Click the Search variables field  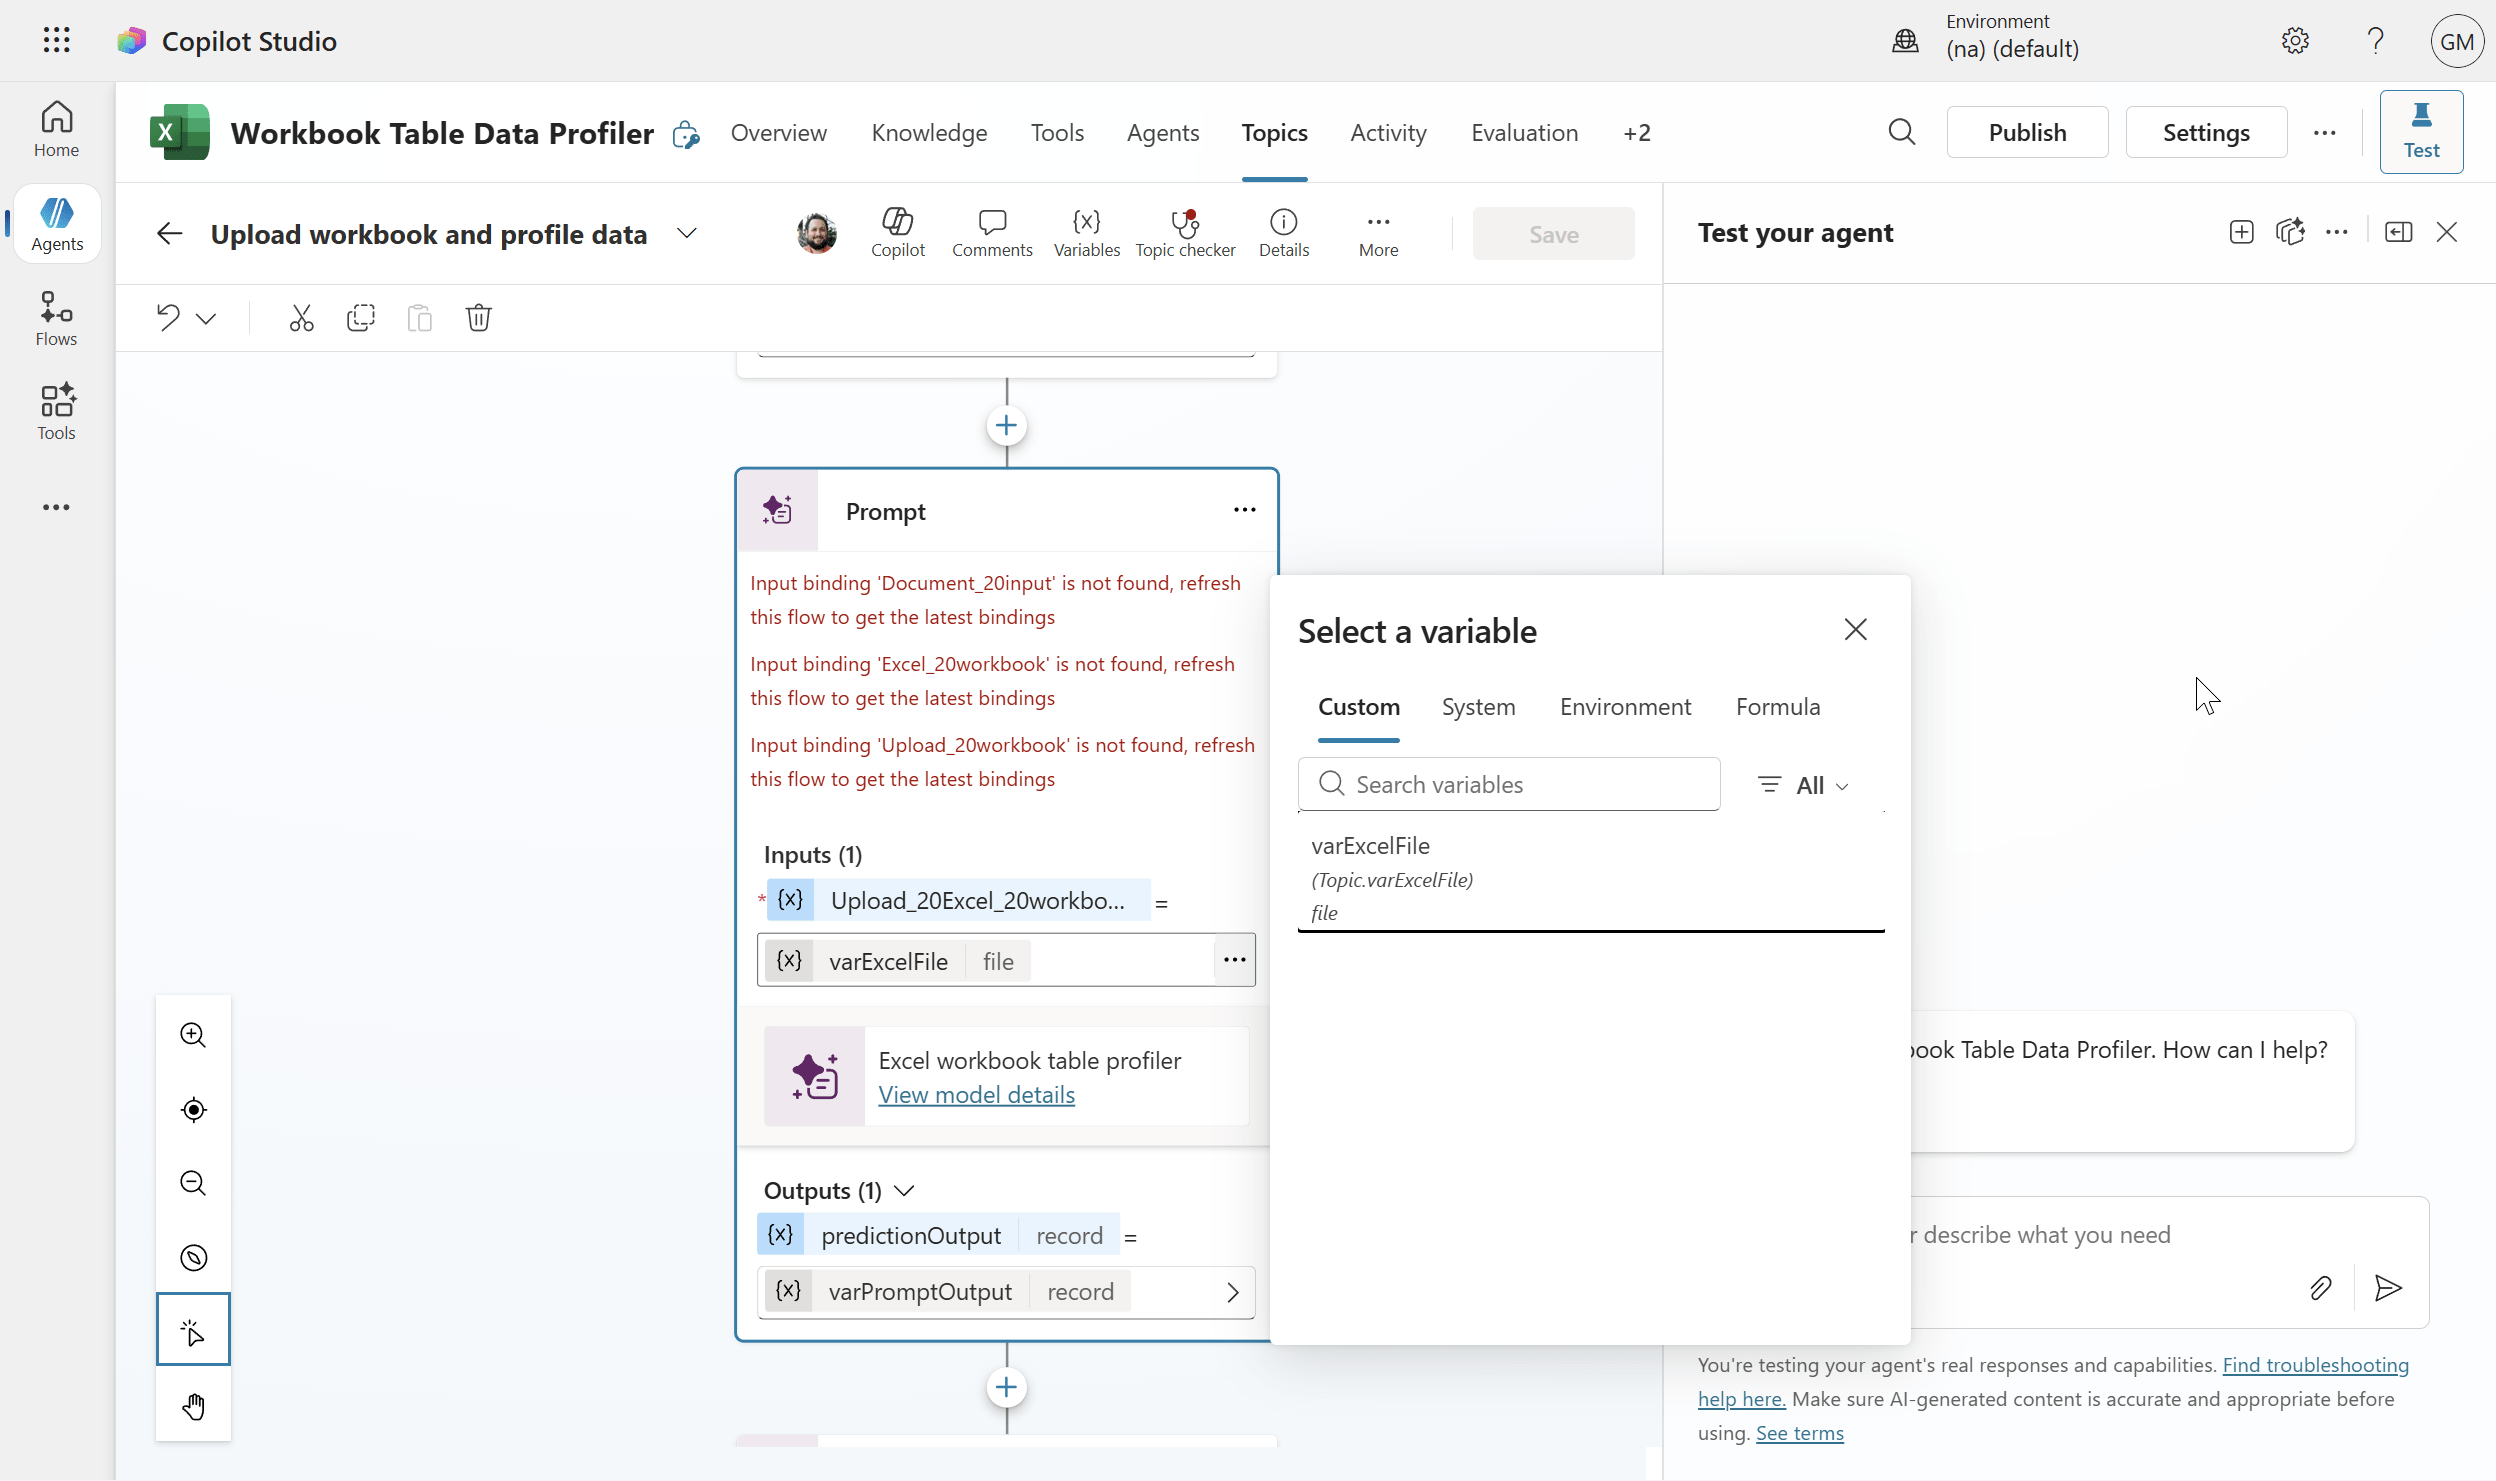tap(1508, 785)
